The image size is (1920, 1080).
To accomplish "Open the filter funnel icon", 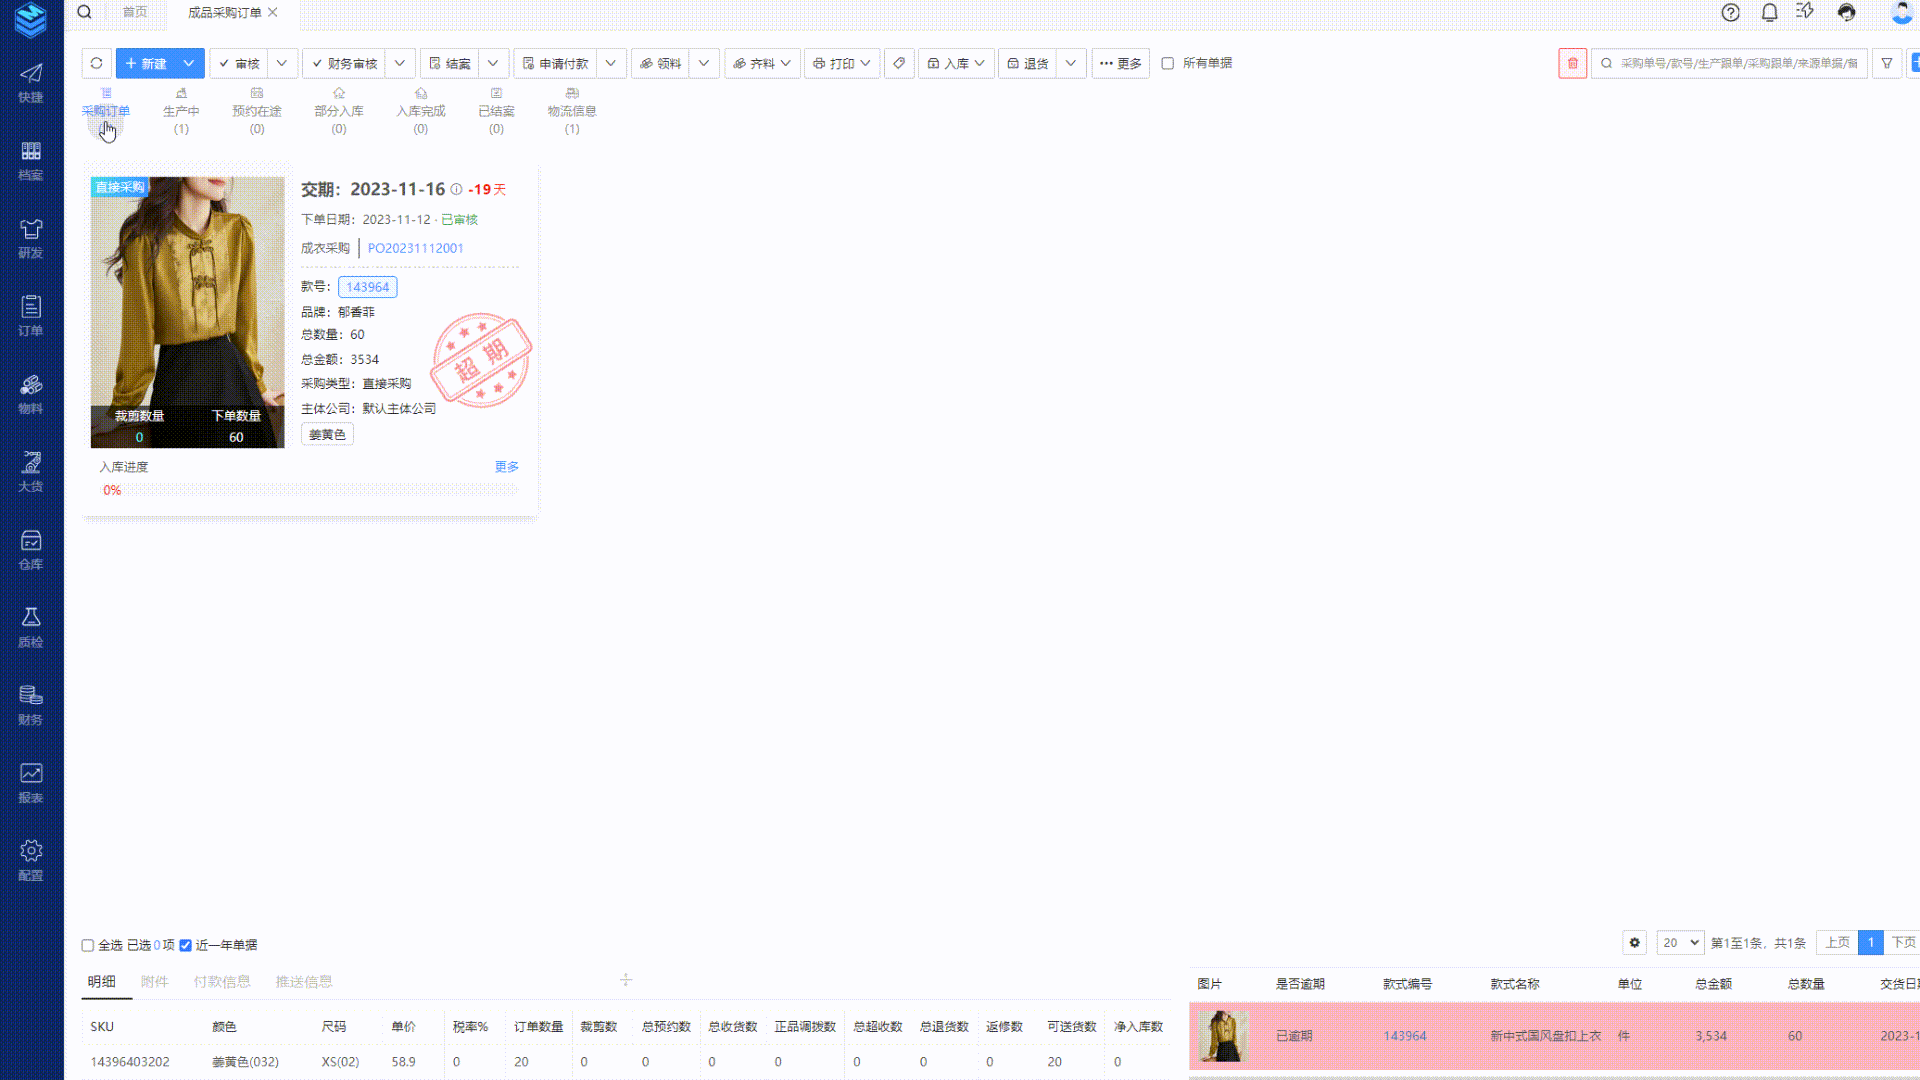I will 1886,63.
